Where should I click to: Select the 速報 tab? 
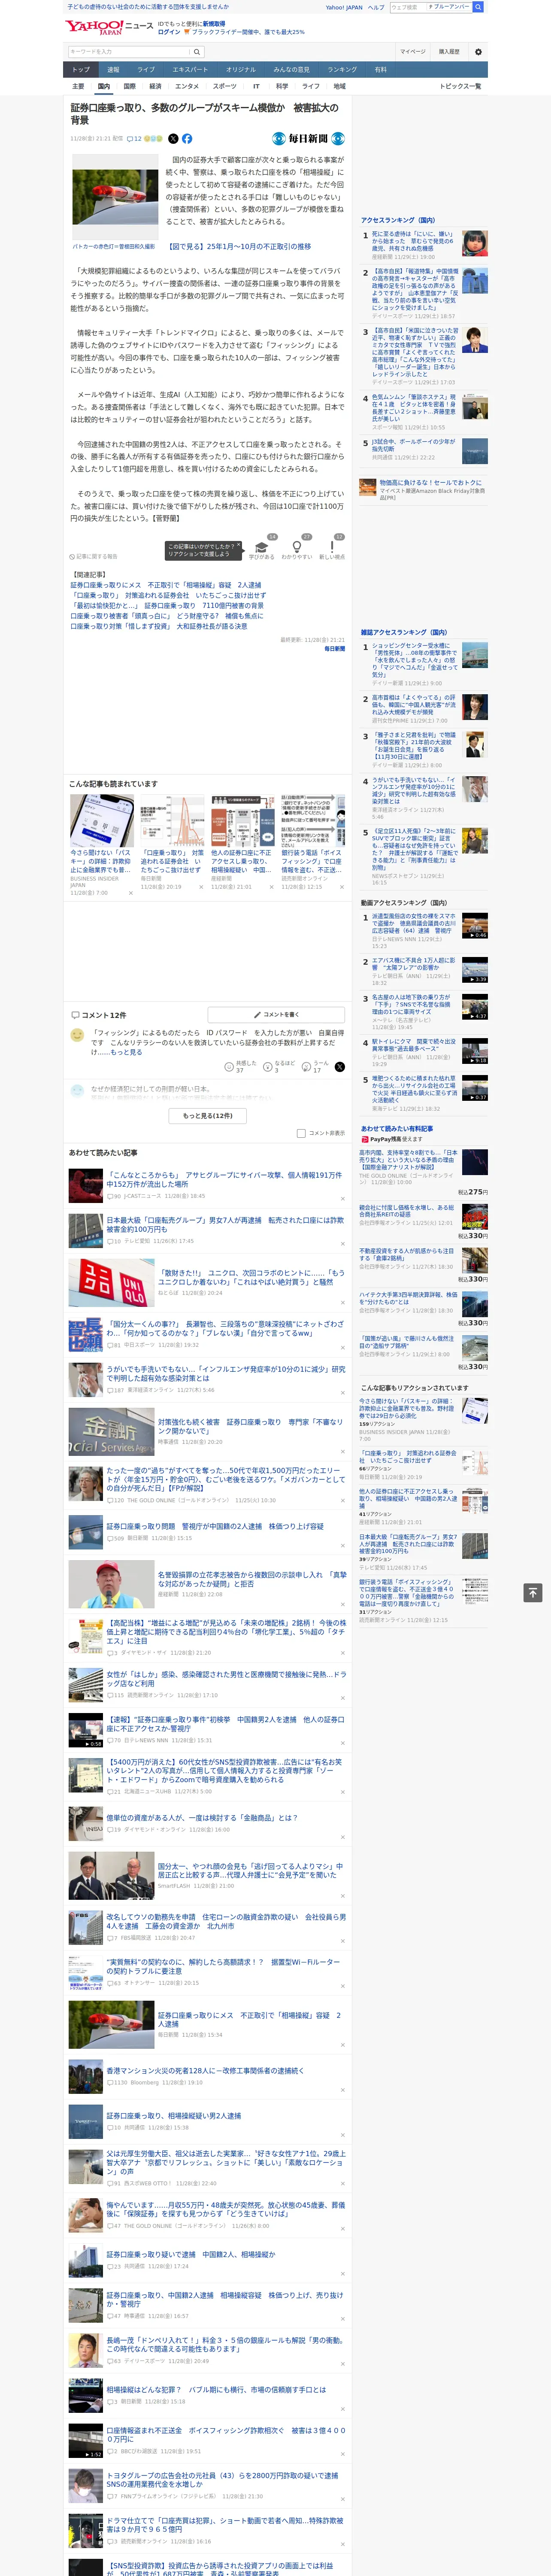(x=113, y=70)
